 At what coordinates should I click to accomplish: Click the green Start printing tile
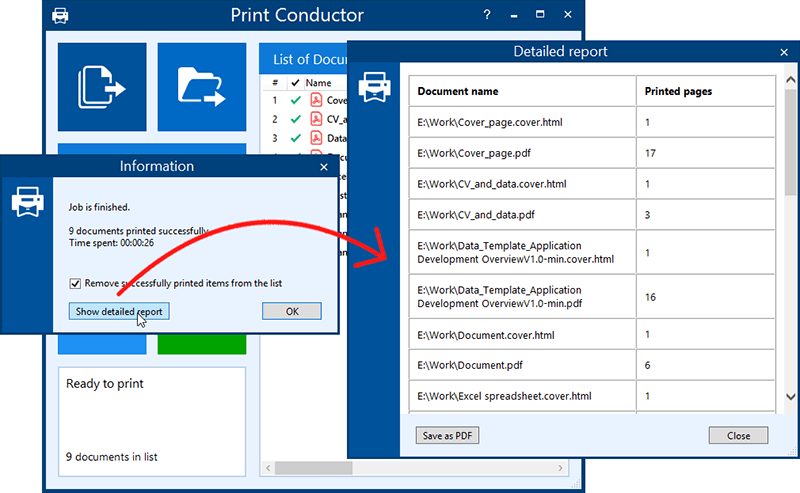tap(202, 344)
